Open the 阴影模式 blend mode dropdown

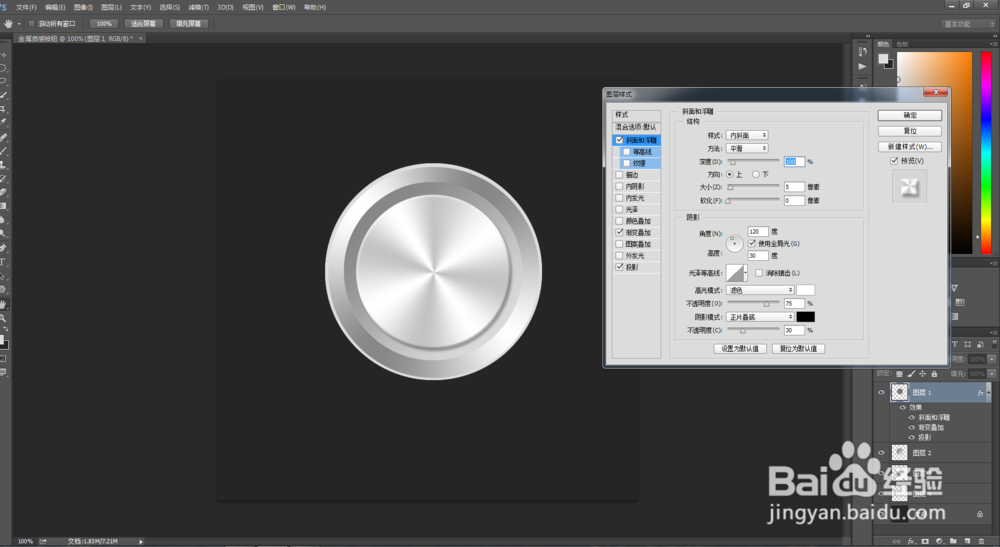click(x=760, y=317)
